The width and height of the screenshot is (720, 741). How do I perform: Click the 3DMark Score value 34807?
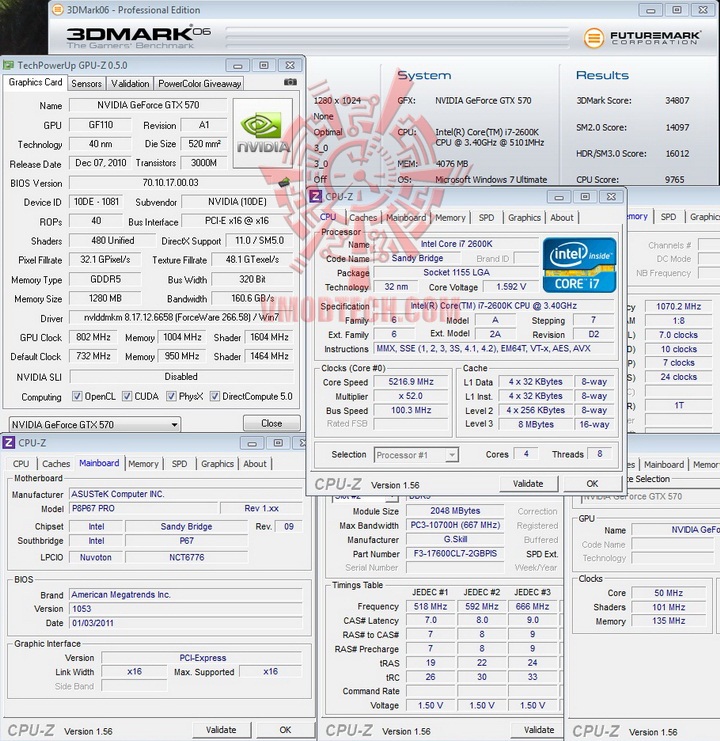click(677, 100)
